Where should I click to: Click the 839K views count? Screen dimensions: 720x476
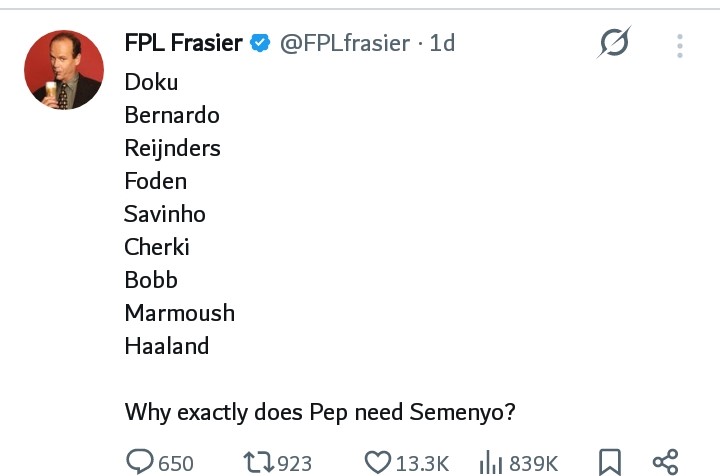[x=533, y=463]
